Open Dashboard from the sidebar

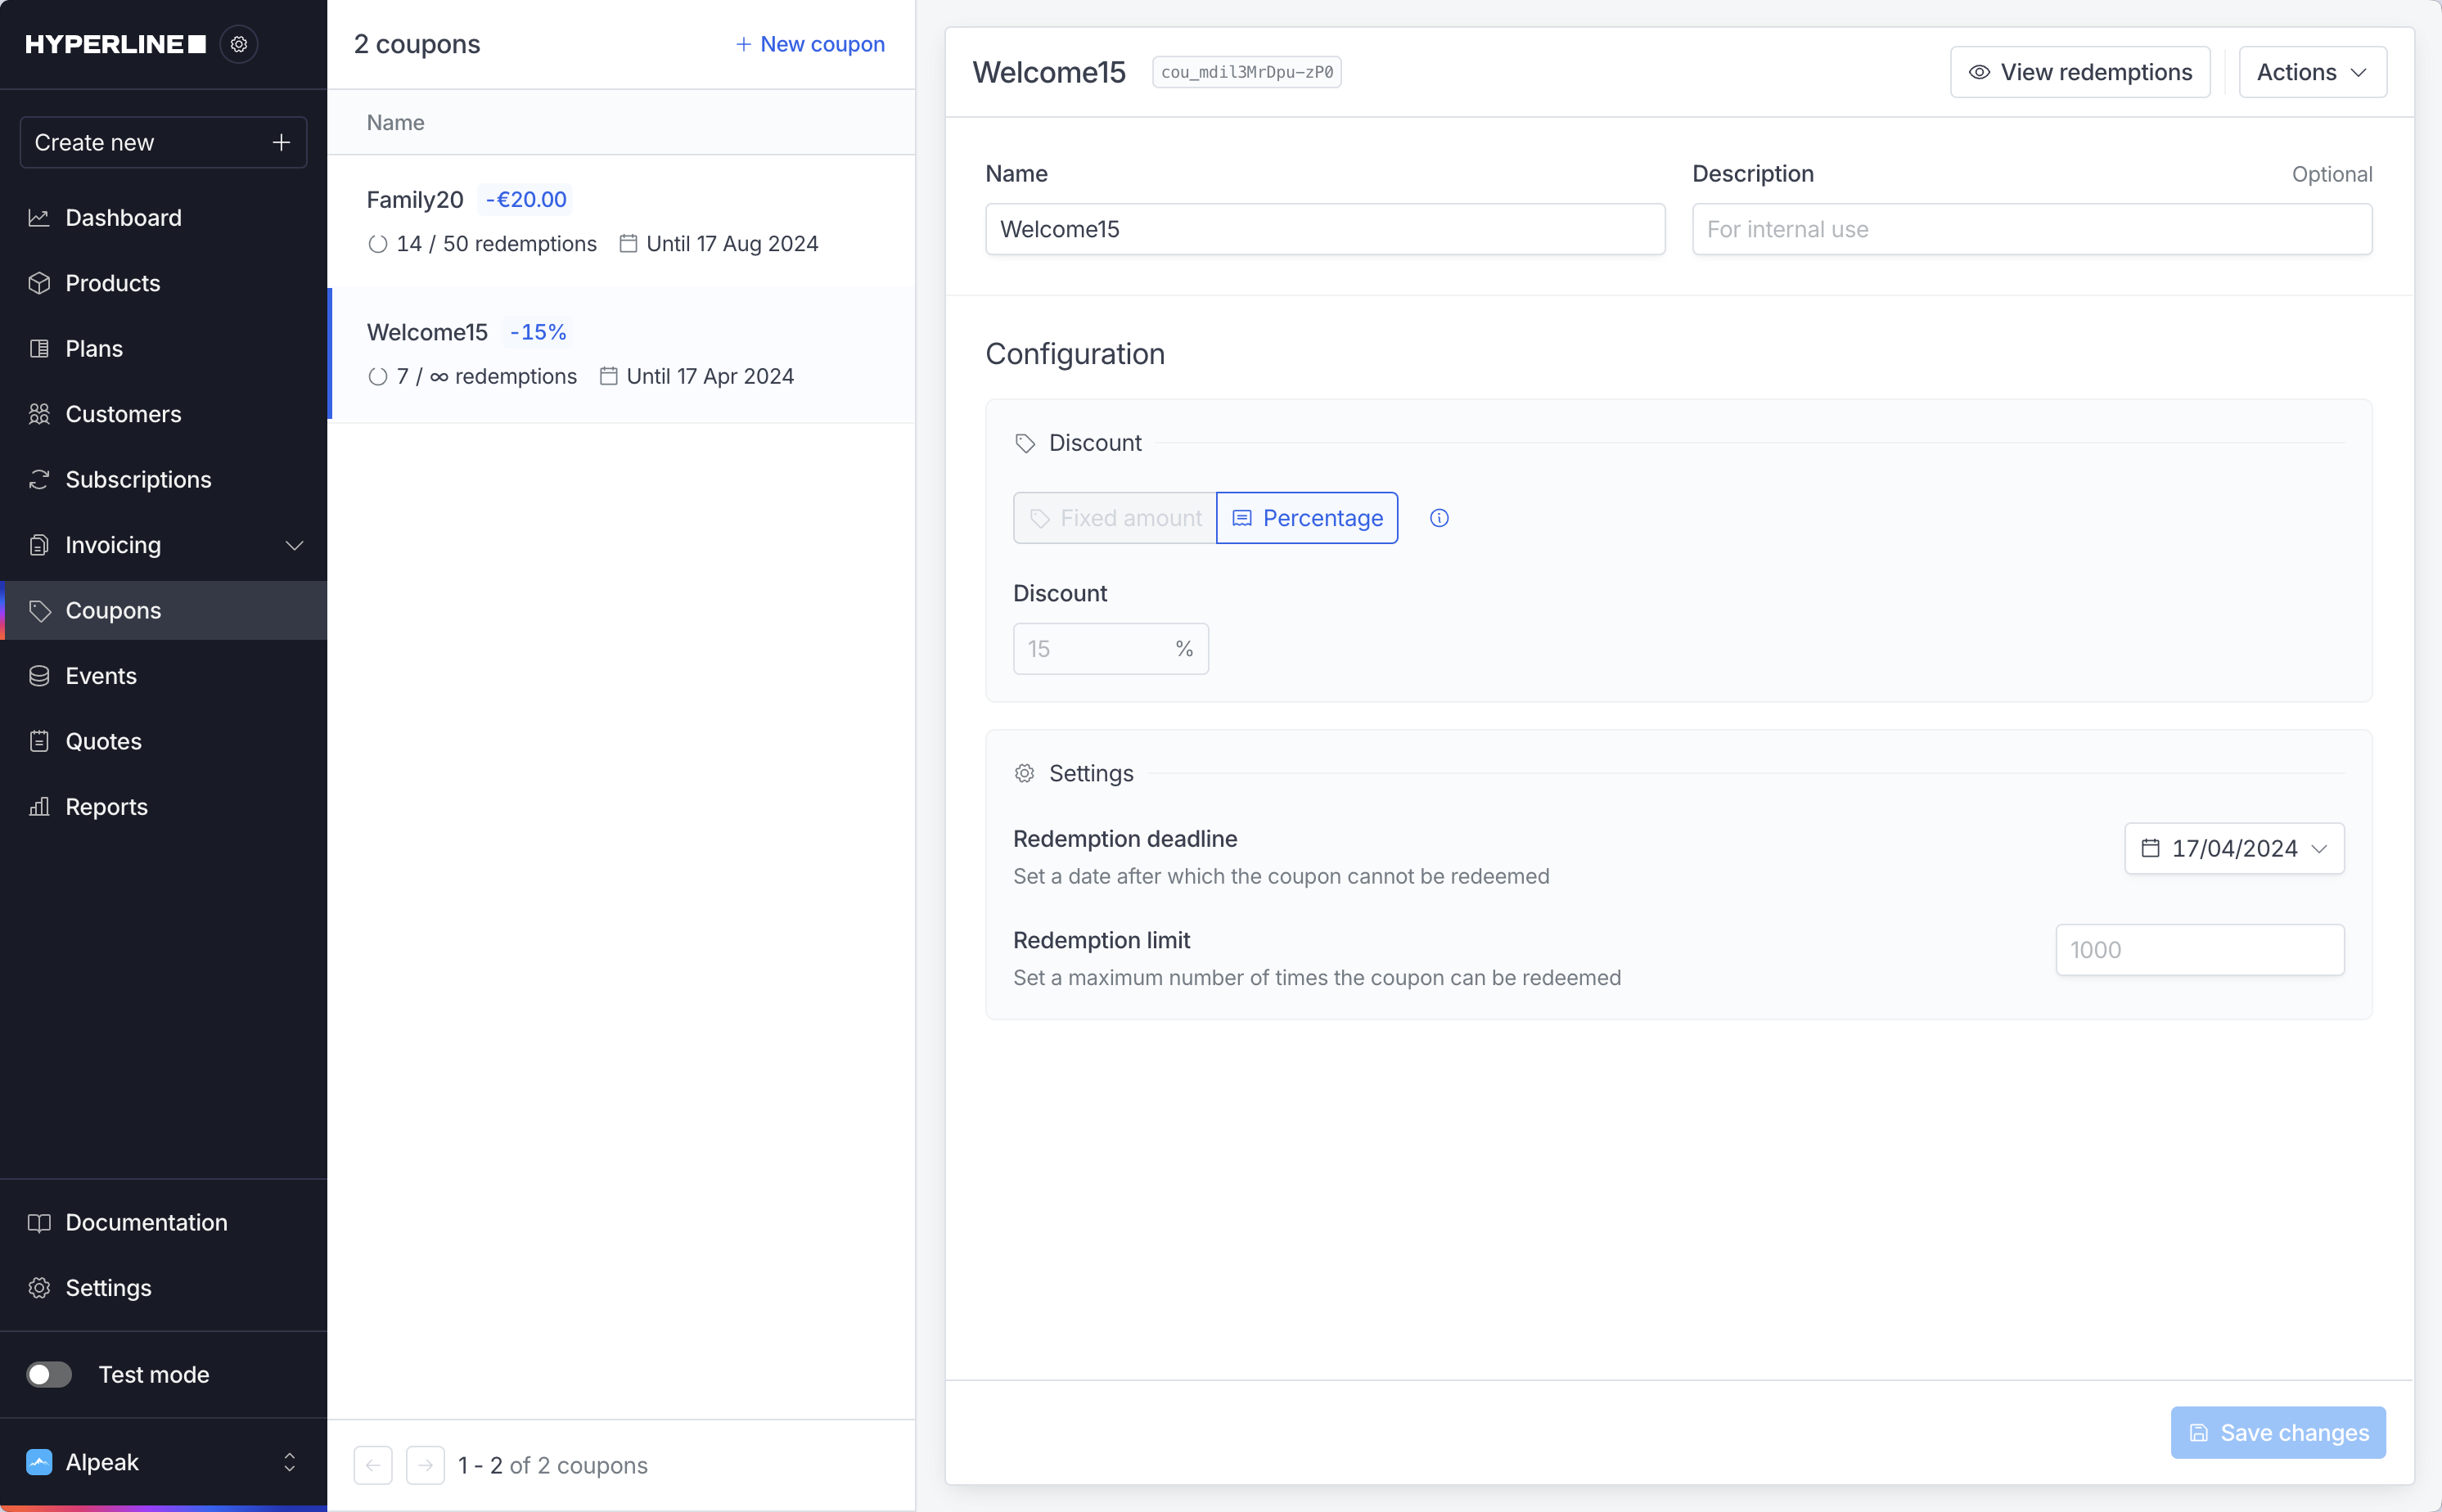click(x=163, y=217)
